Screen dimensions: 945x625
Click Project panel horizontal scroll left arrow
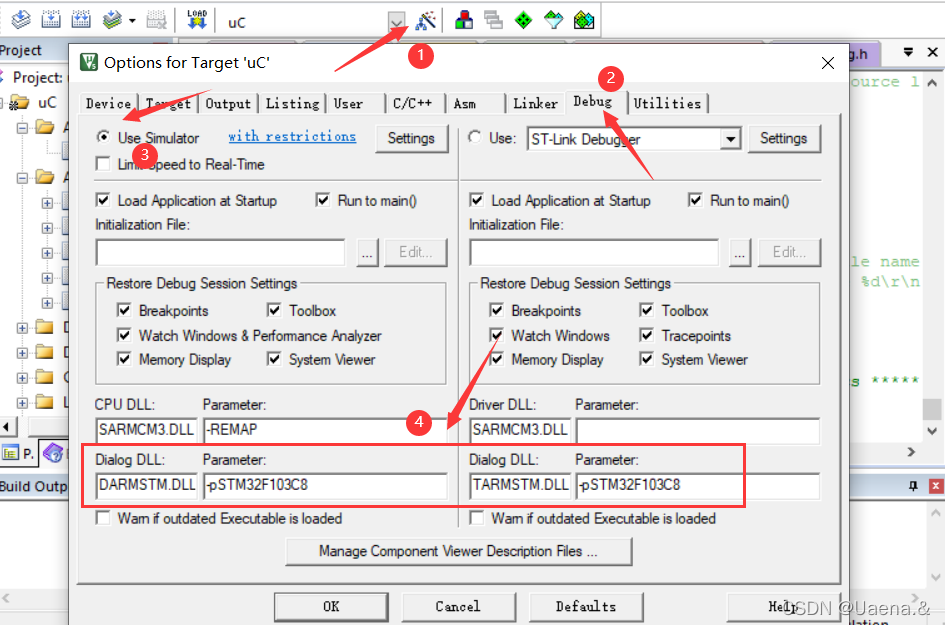pos(6,427)
